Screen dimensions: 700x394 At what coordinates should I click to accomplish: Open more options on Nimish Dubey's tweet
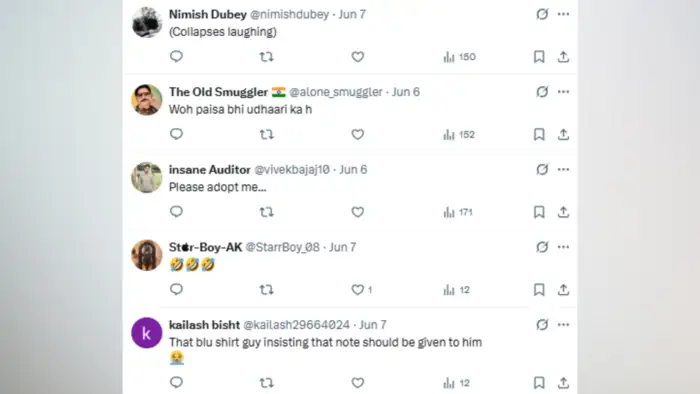click(x=563, y=14)
